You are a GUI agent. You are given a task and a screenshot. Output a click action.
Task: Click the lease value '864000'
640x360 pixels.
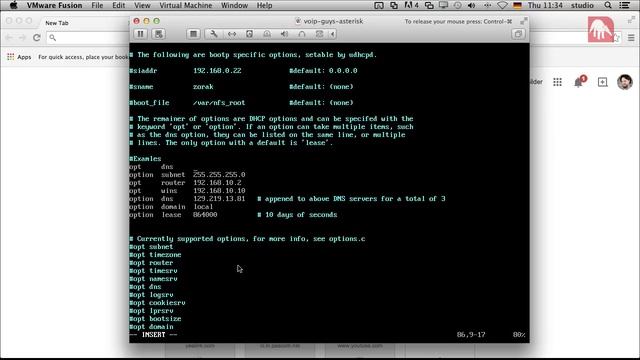pos(205,215)
